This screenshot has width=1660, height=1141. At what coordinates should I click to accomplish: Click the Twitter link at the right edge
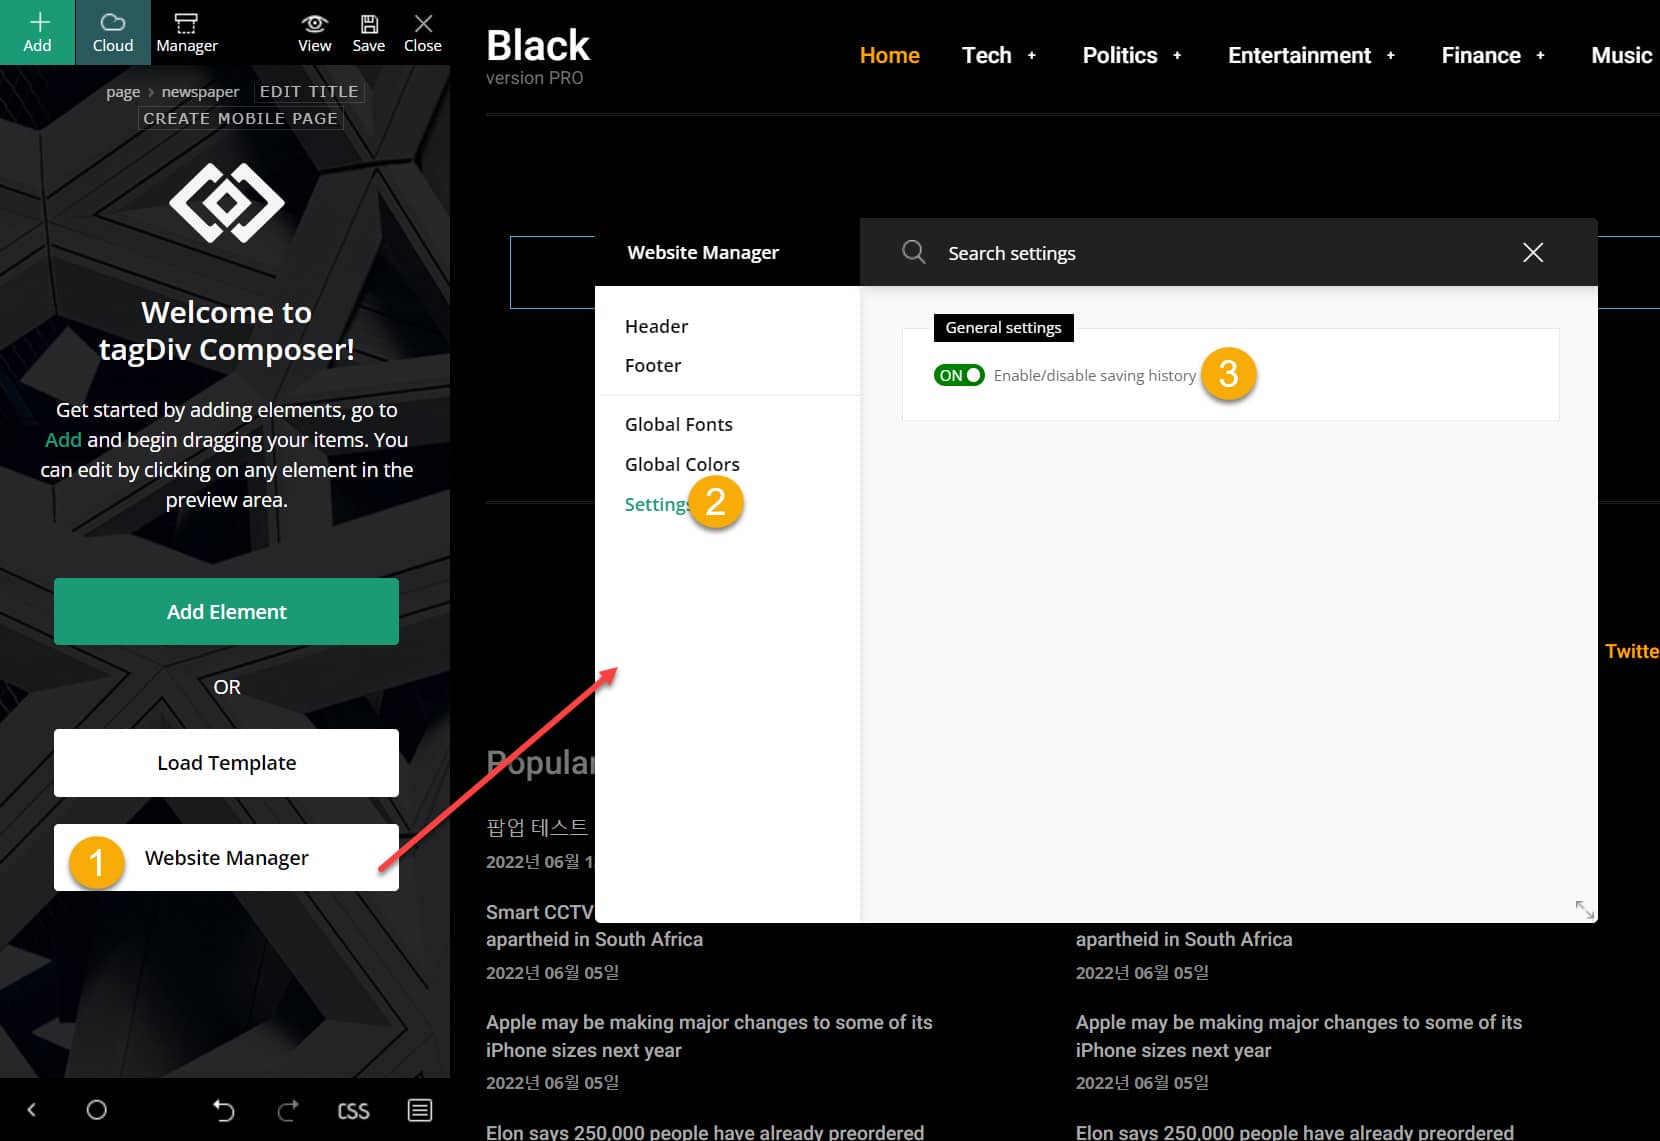[x=1631, y=651]
